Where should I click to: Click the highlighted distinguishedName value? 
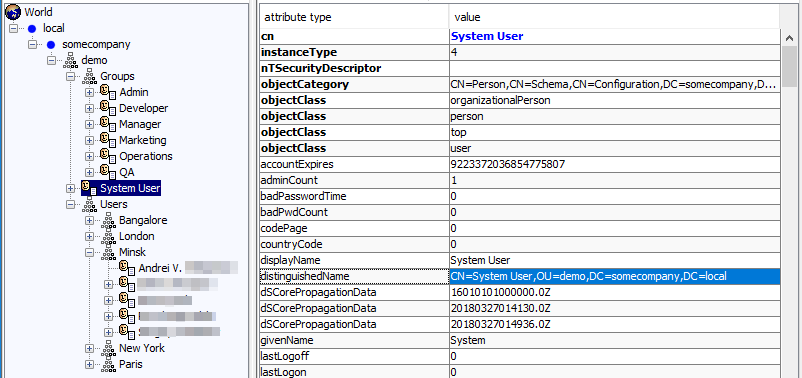(x=615, y=276)
